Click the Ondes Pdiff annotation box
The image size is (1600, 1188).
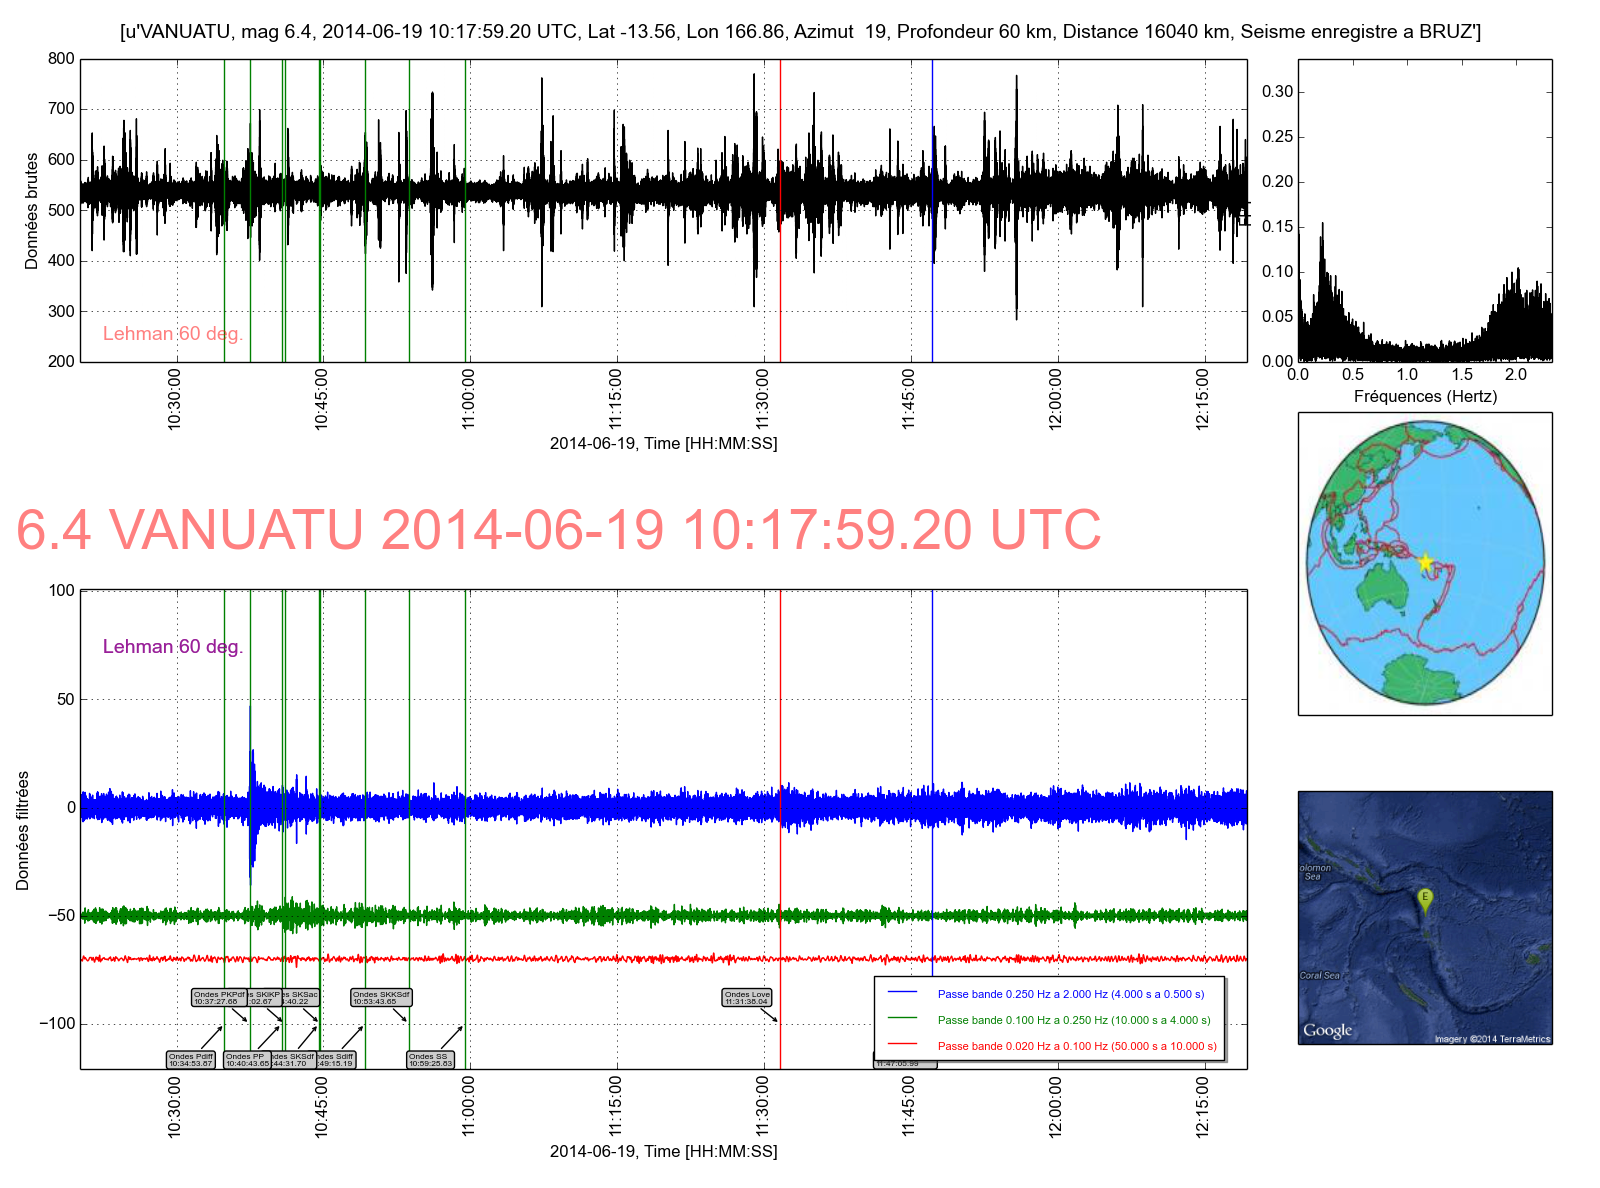[x=191, y=1060]
